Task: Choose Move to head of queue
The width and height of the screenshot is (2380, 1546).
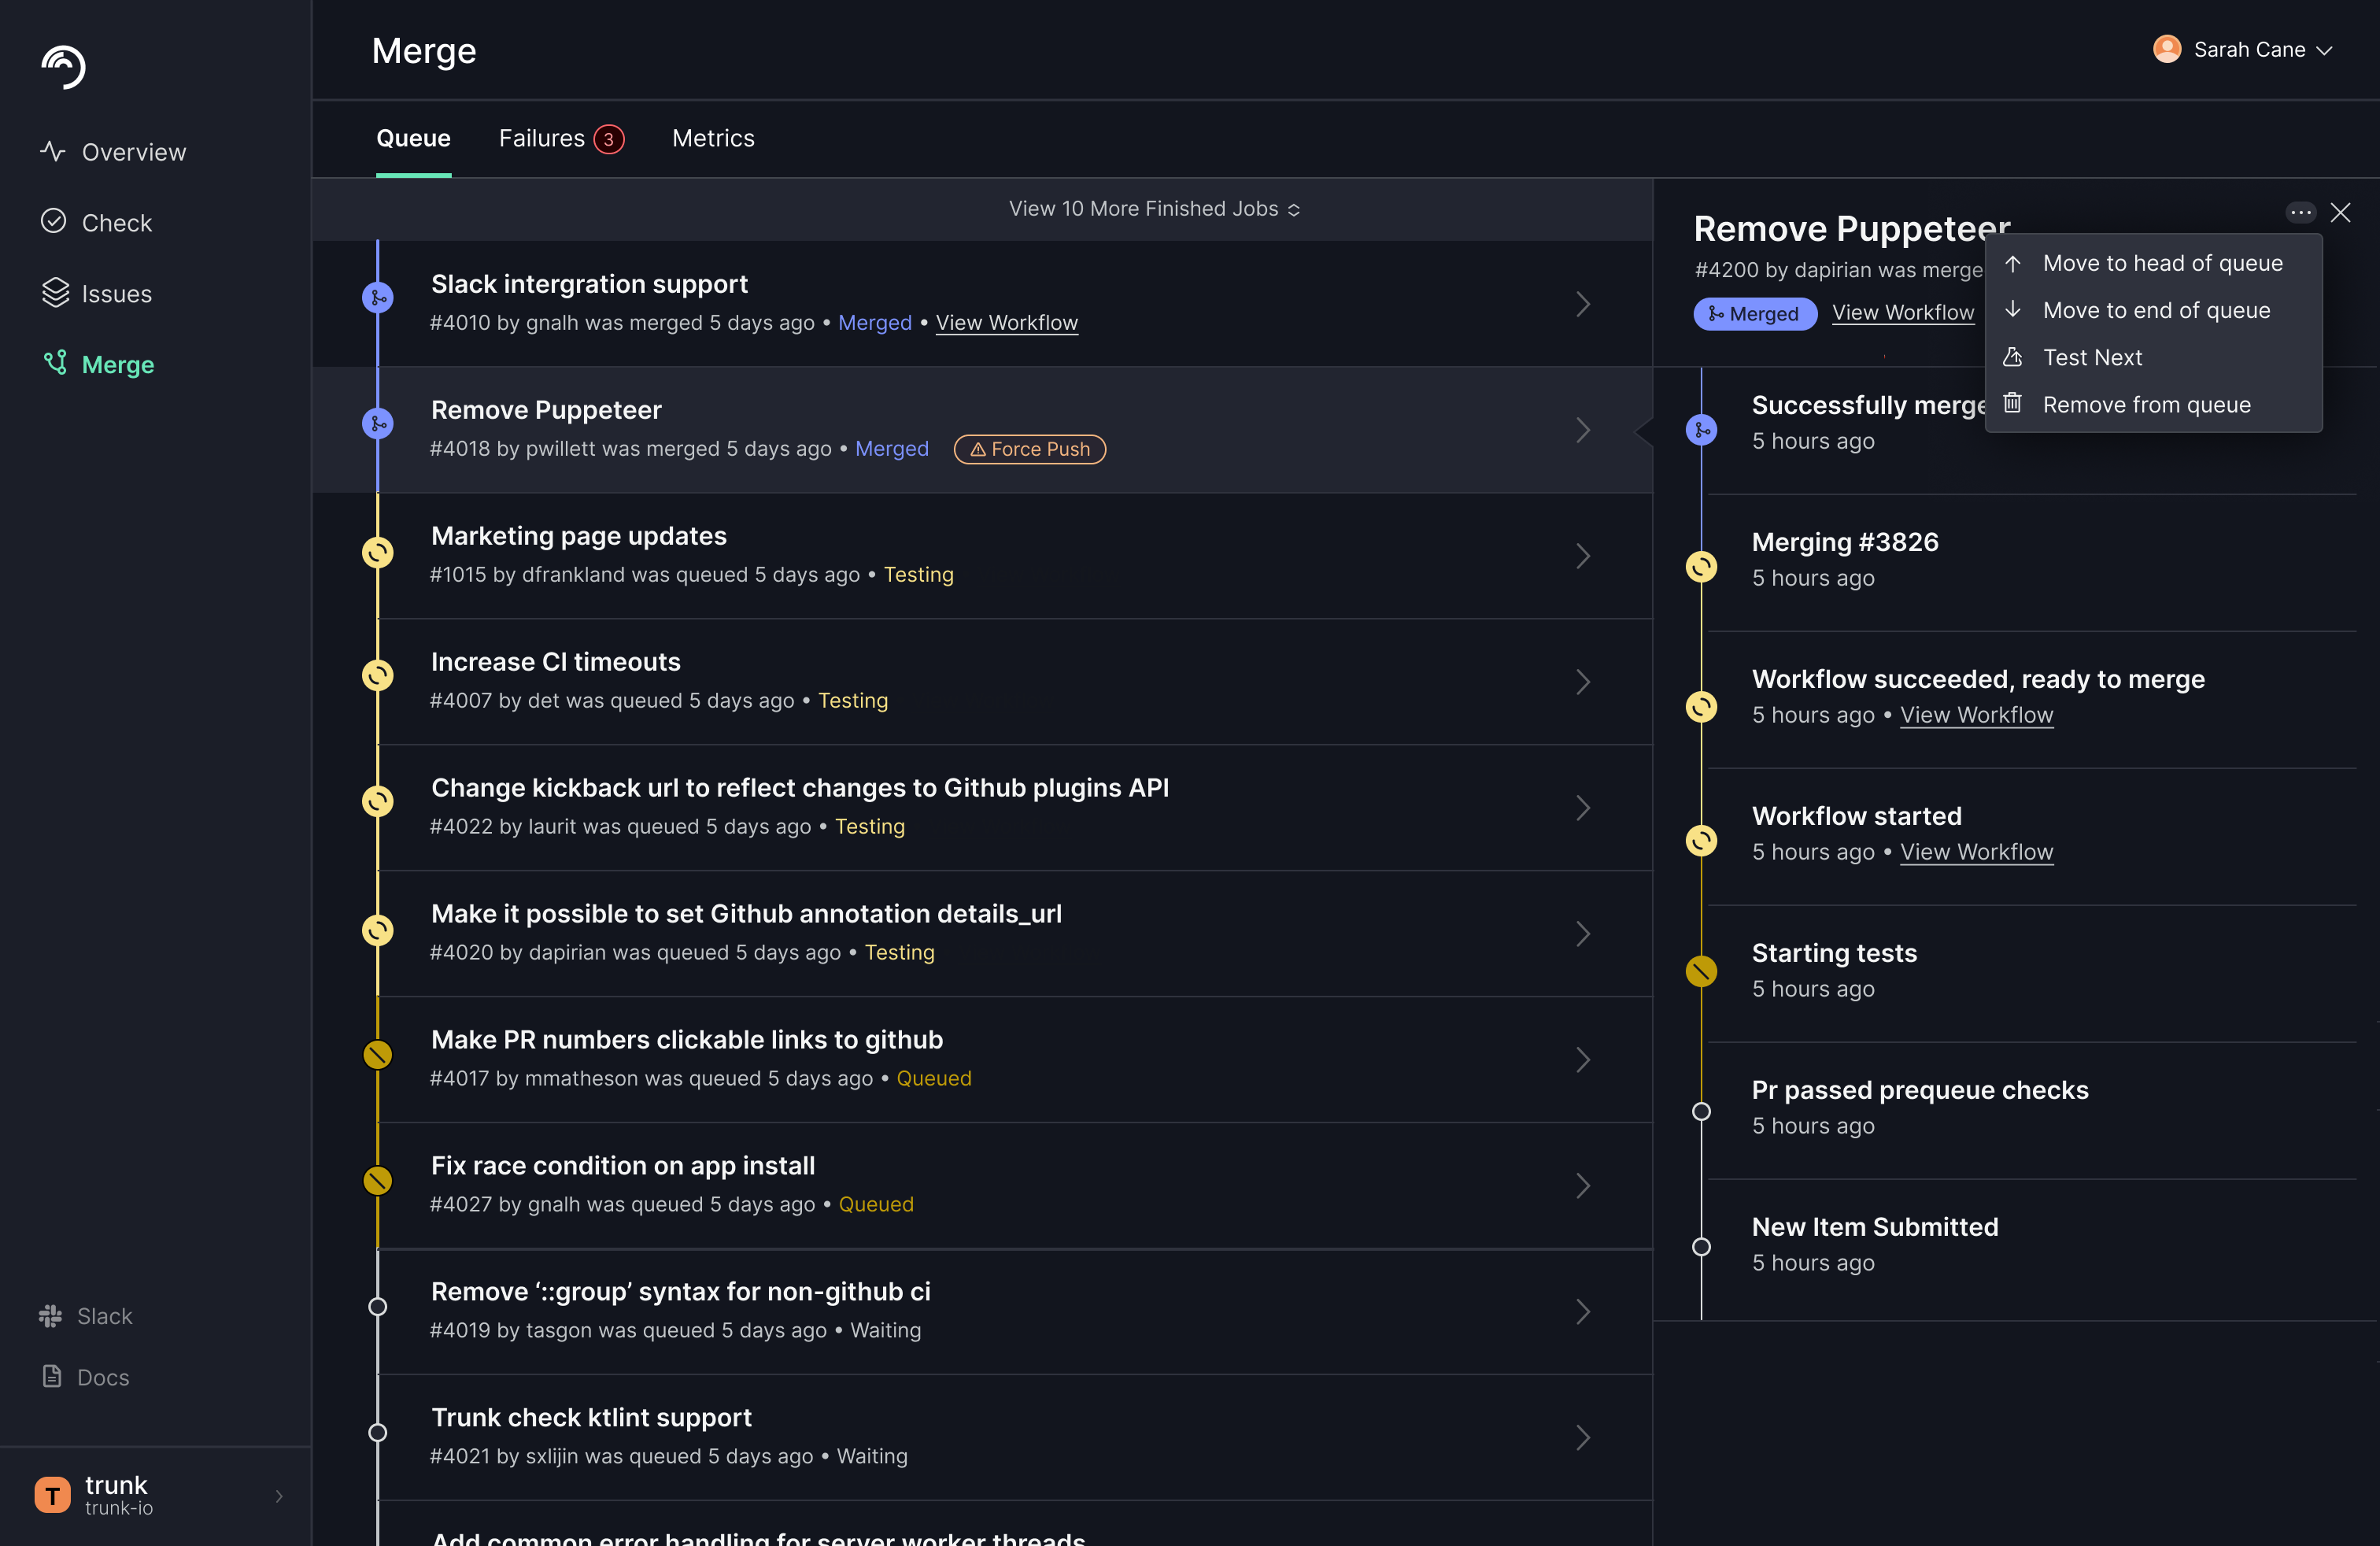Action: coord(2154,263)
